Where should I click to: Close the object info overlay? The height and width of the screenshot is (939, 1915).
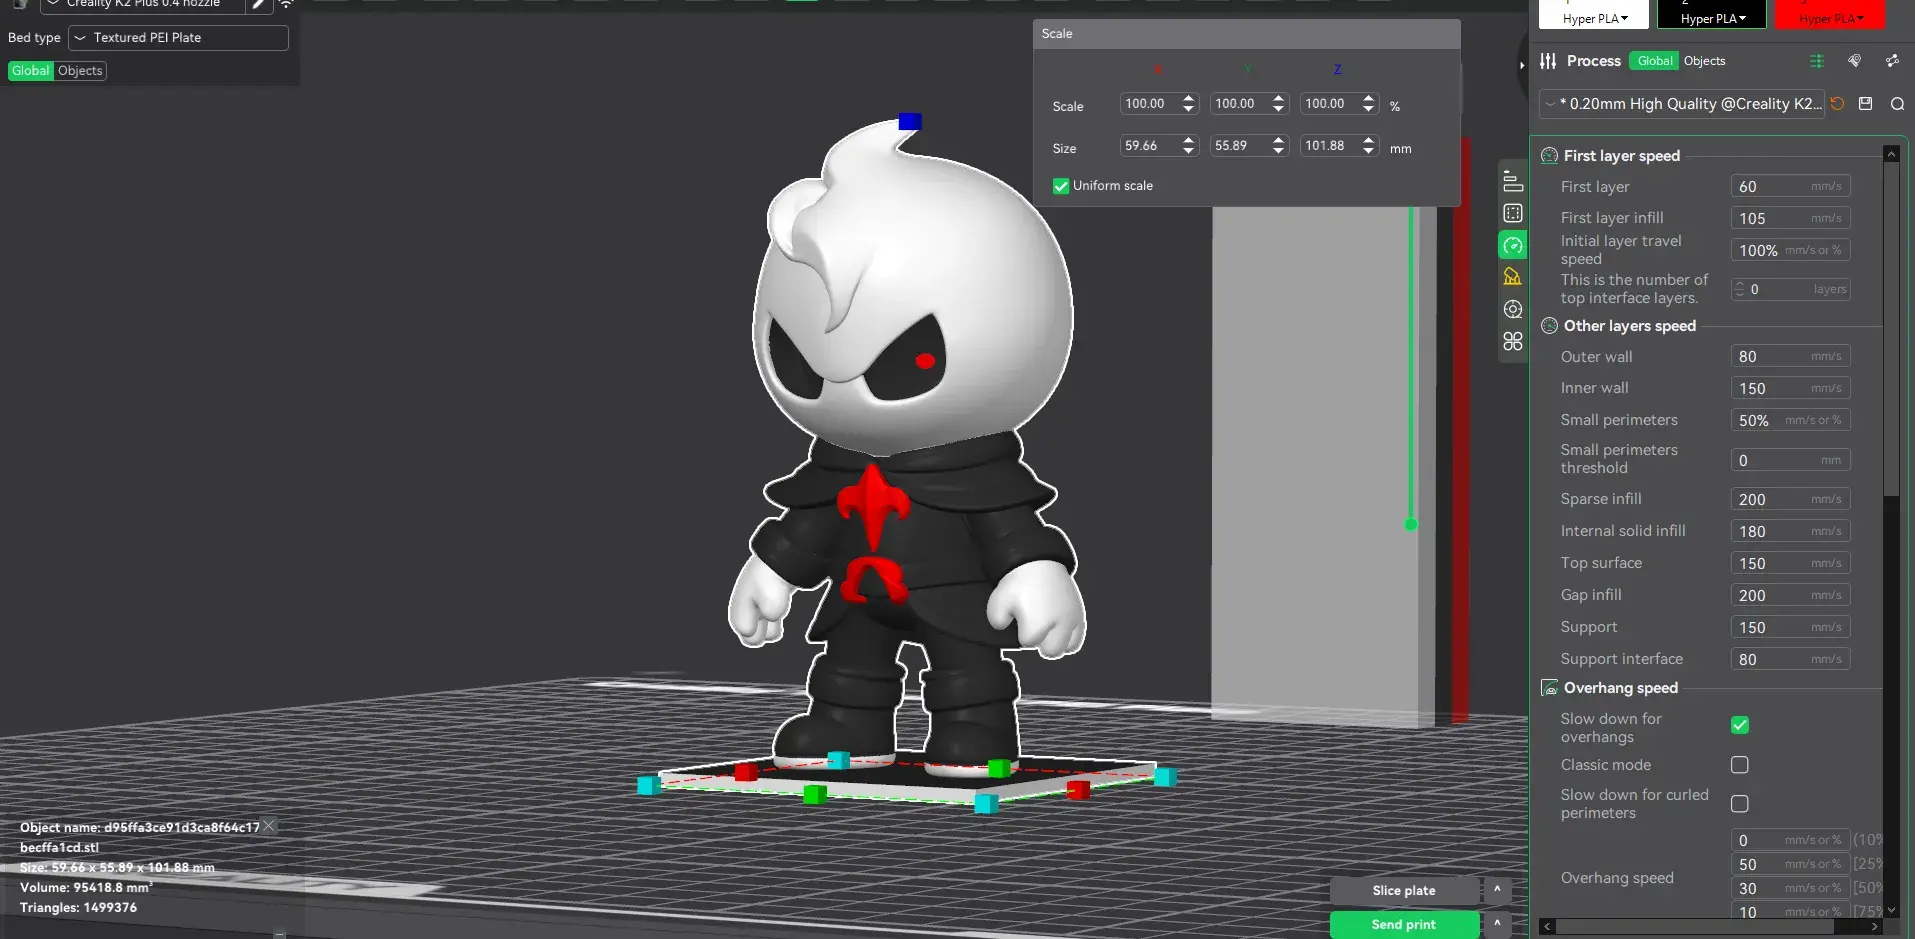pos(269,826)
